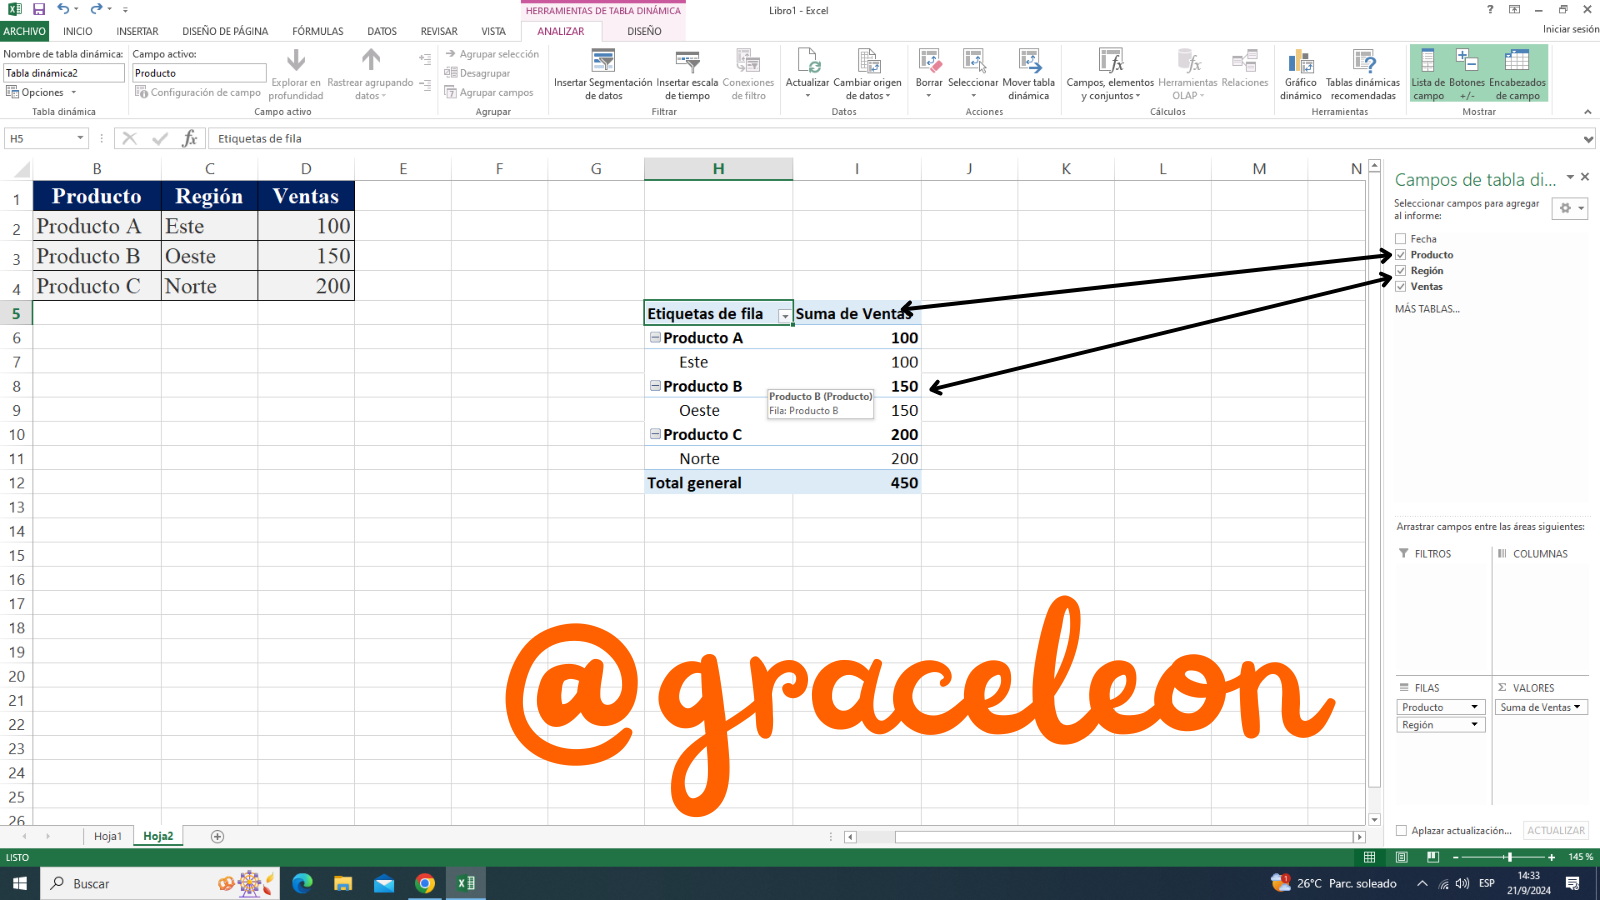Open the notification center in the taskbar
The image size is (1600, 900).
coord(1573,883)
